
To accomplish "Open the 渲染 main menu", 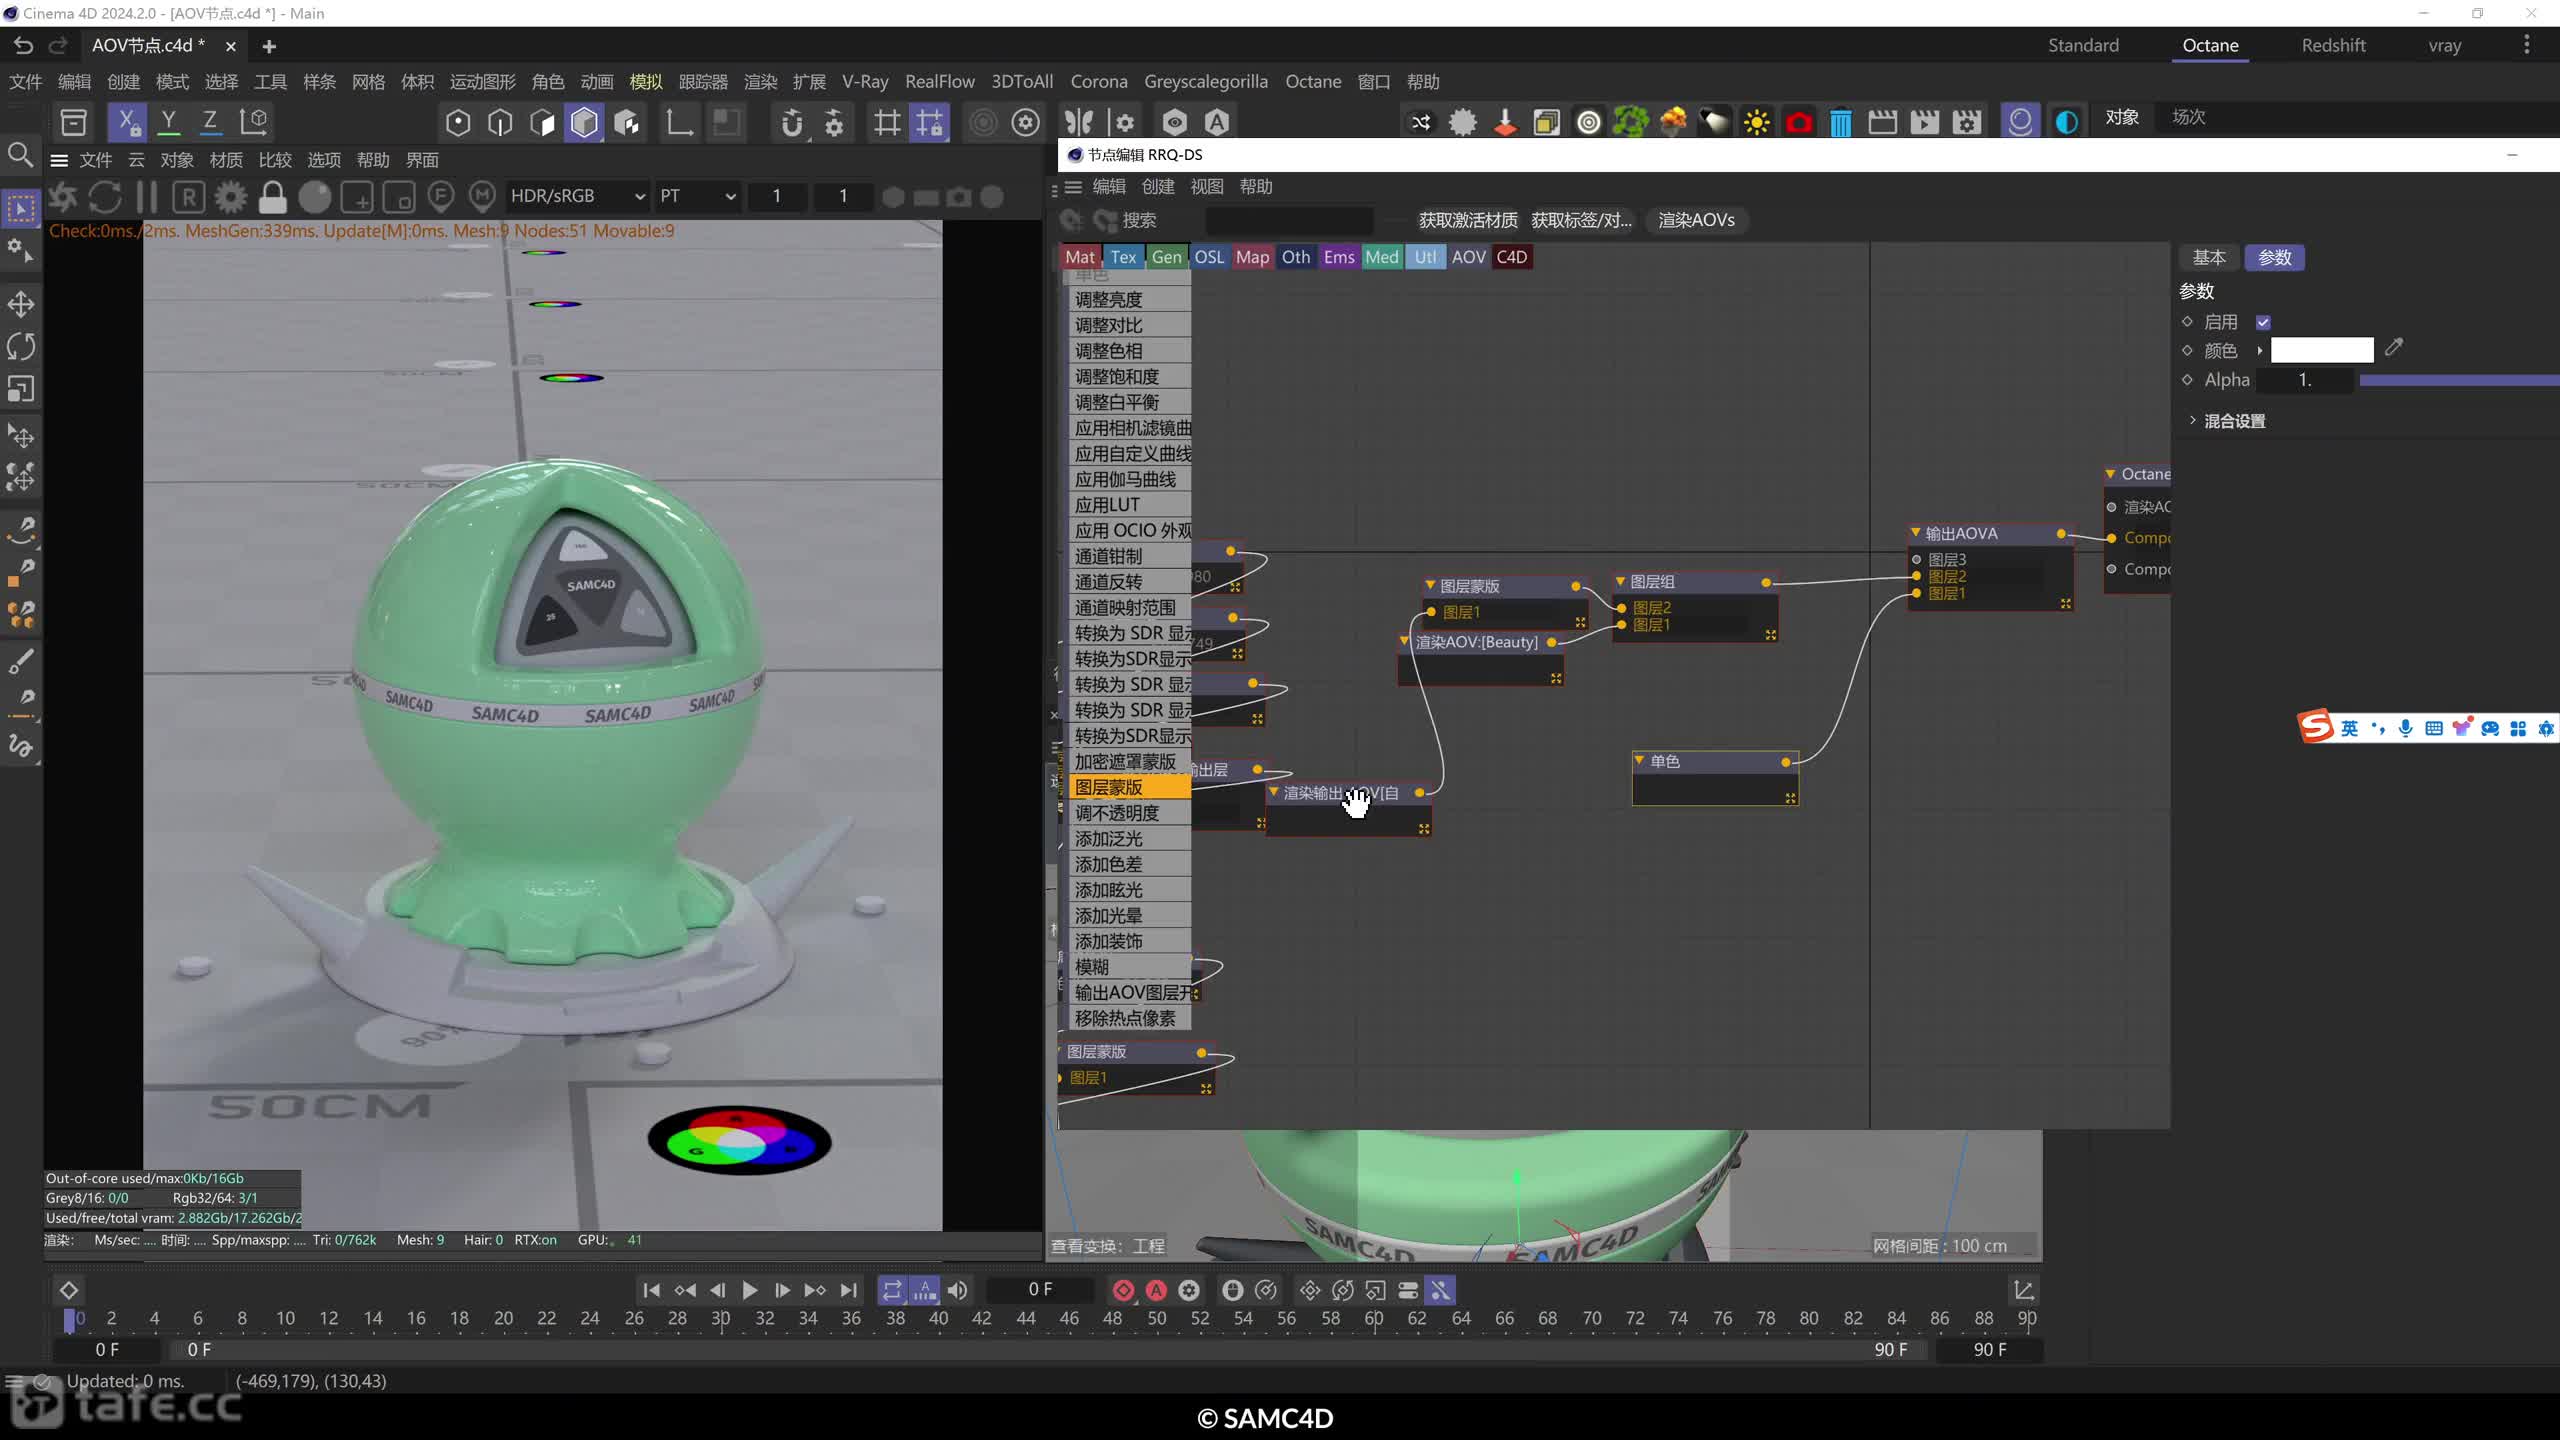I will click(x=760, y=82).
